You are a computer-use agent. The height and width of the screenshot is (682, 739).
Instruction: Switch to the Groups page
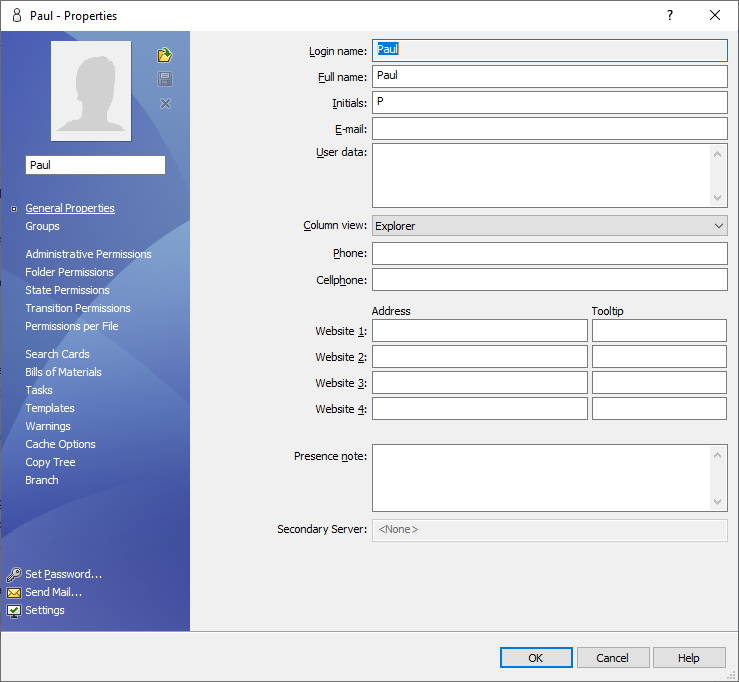click(42, 226)
